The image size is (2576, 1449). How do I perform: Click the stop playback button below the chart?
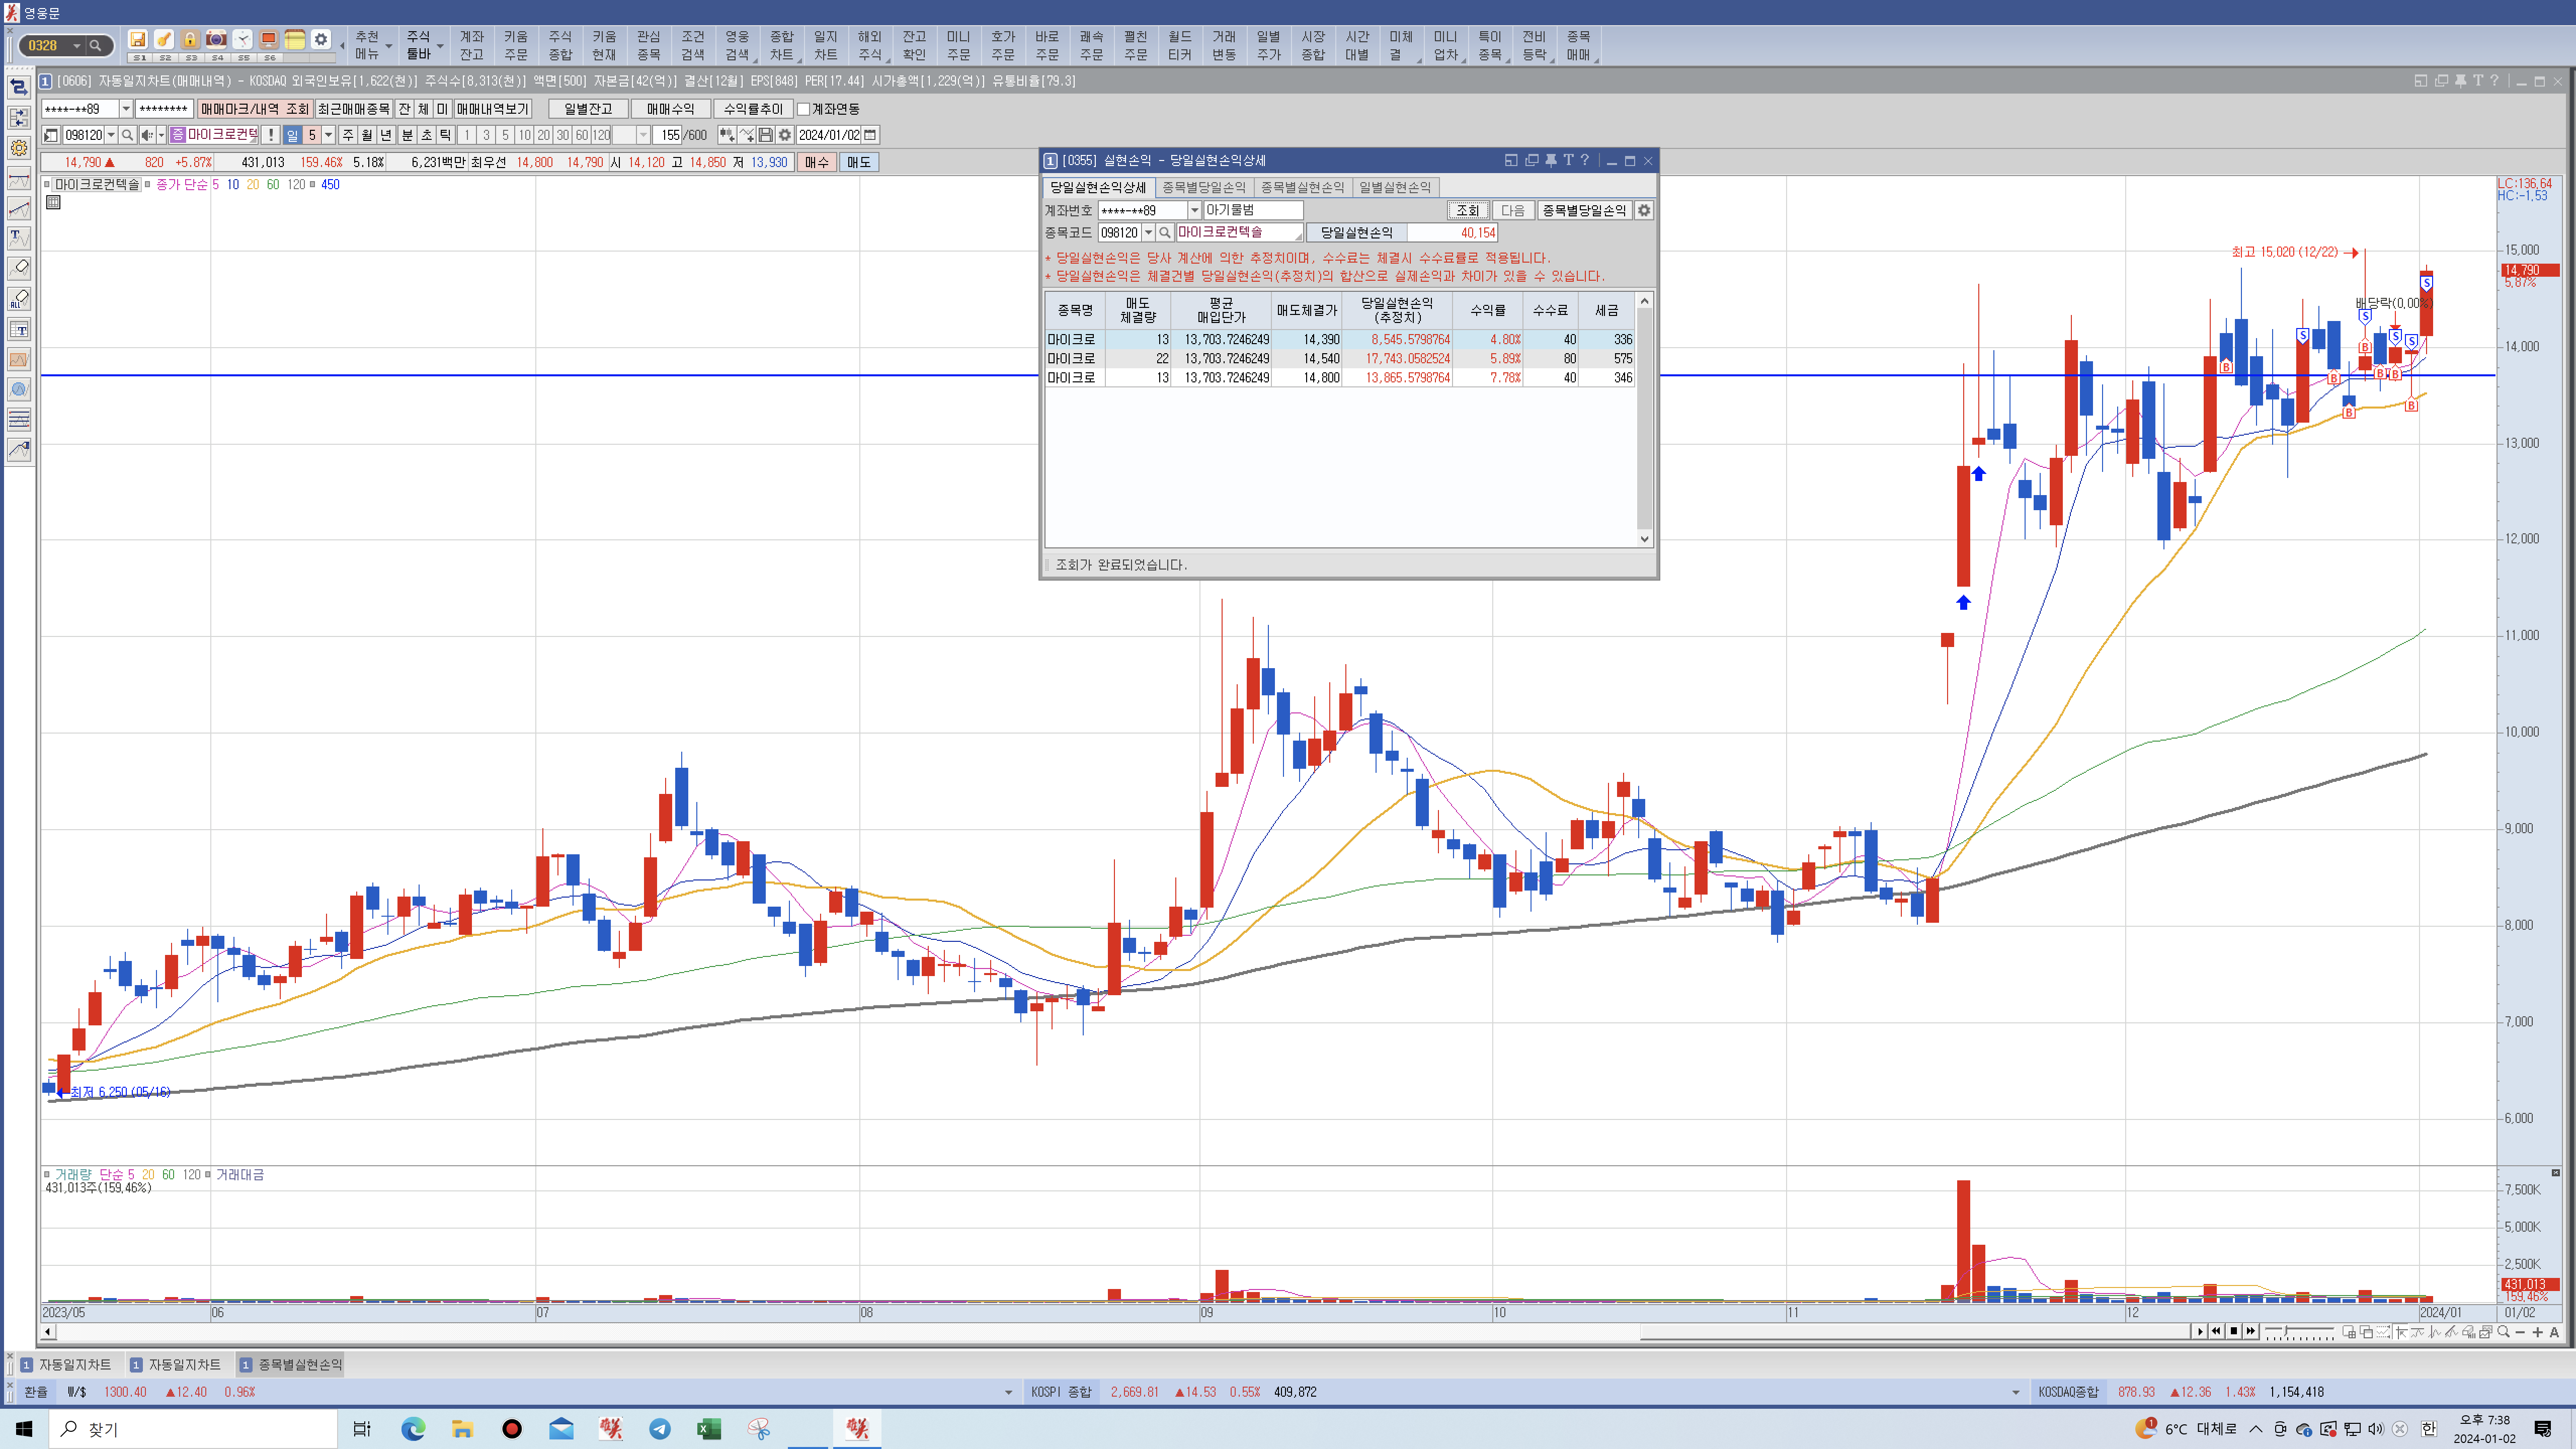tap(2234, 1331)
